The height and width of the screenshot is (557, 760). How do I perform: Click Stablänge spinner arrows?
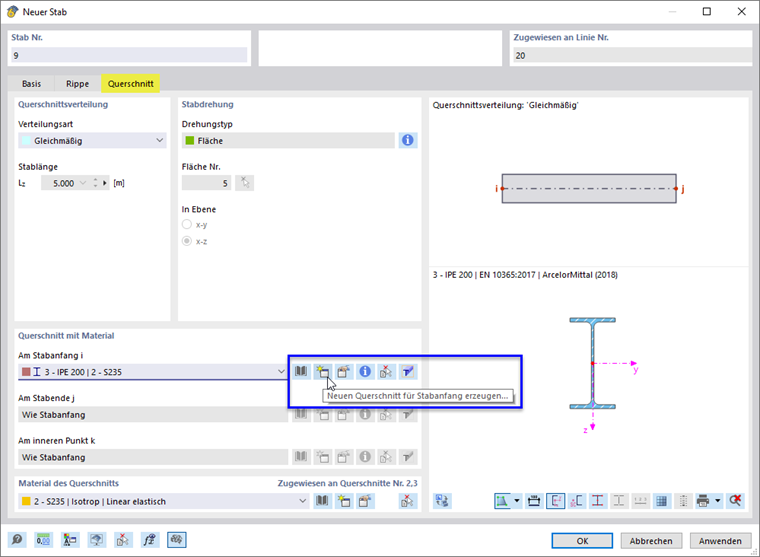[95, 183]
